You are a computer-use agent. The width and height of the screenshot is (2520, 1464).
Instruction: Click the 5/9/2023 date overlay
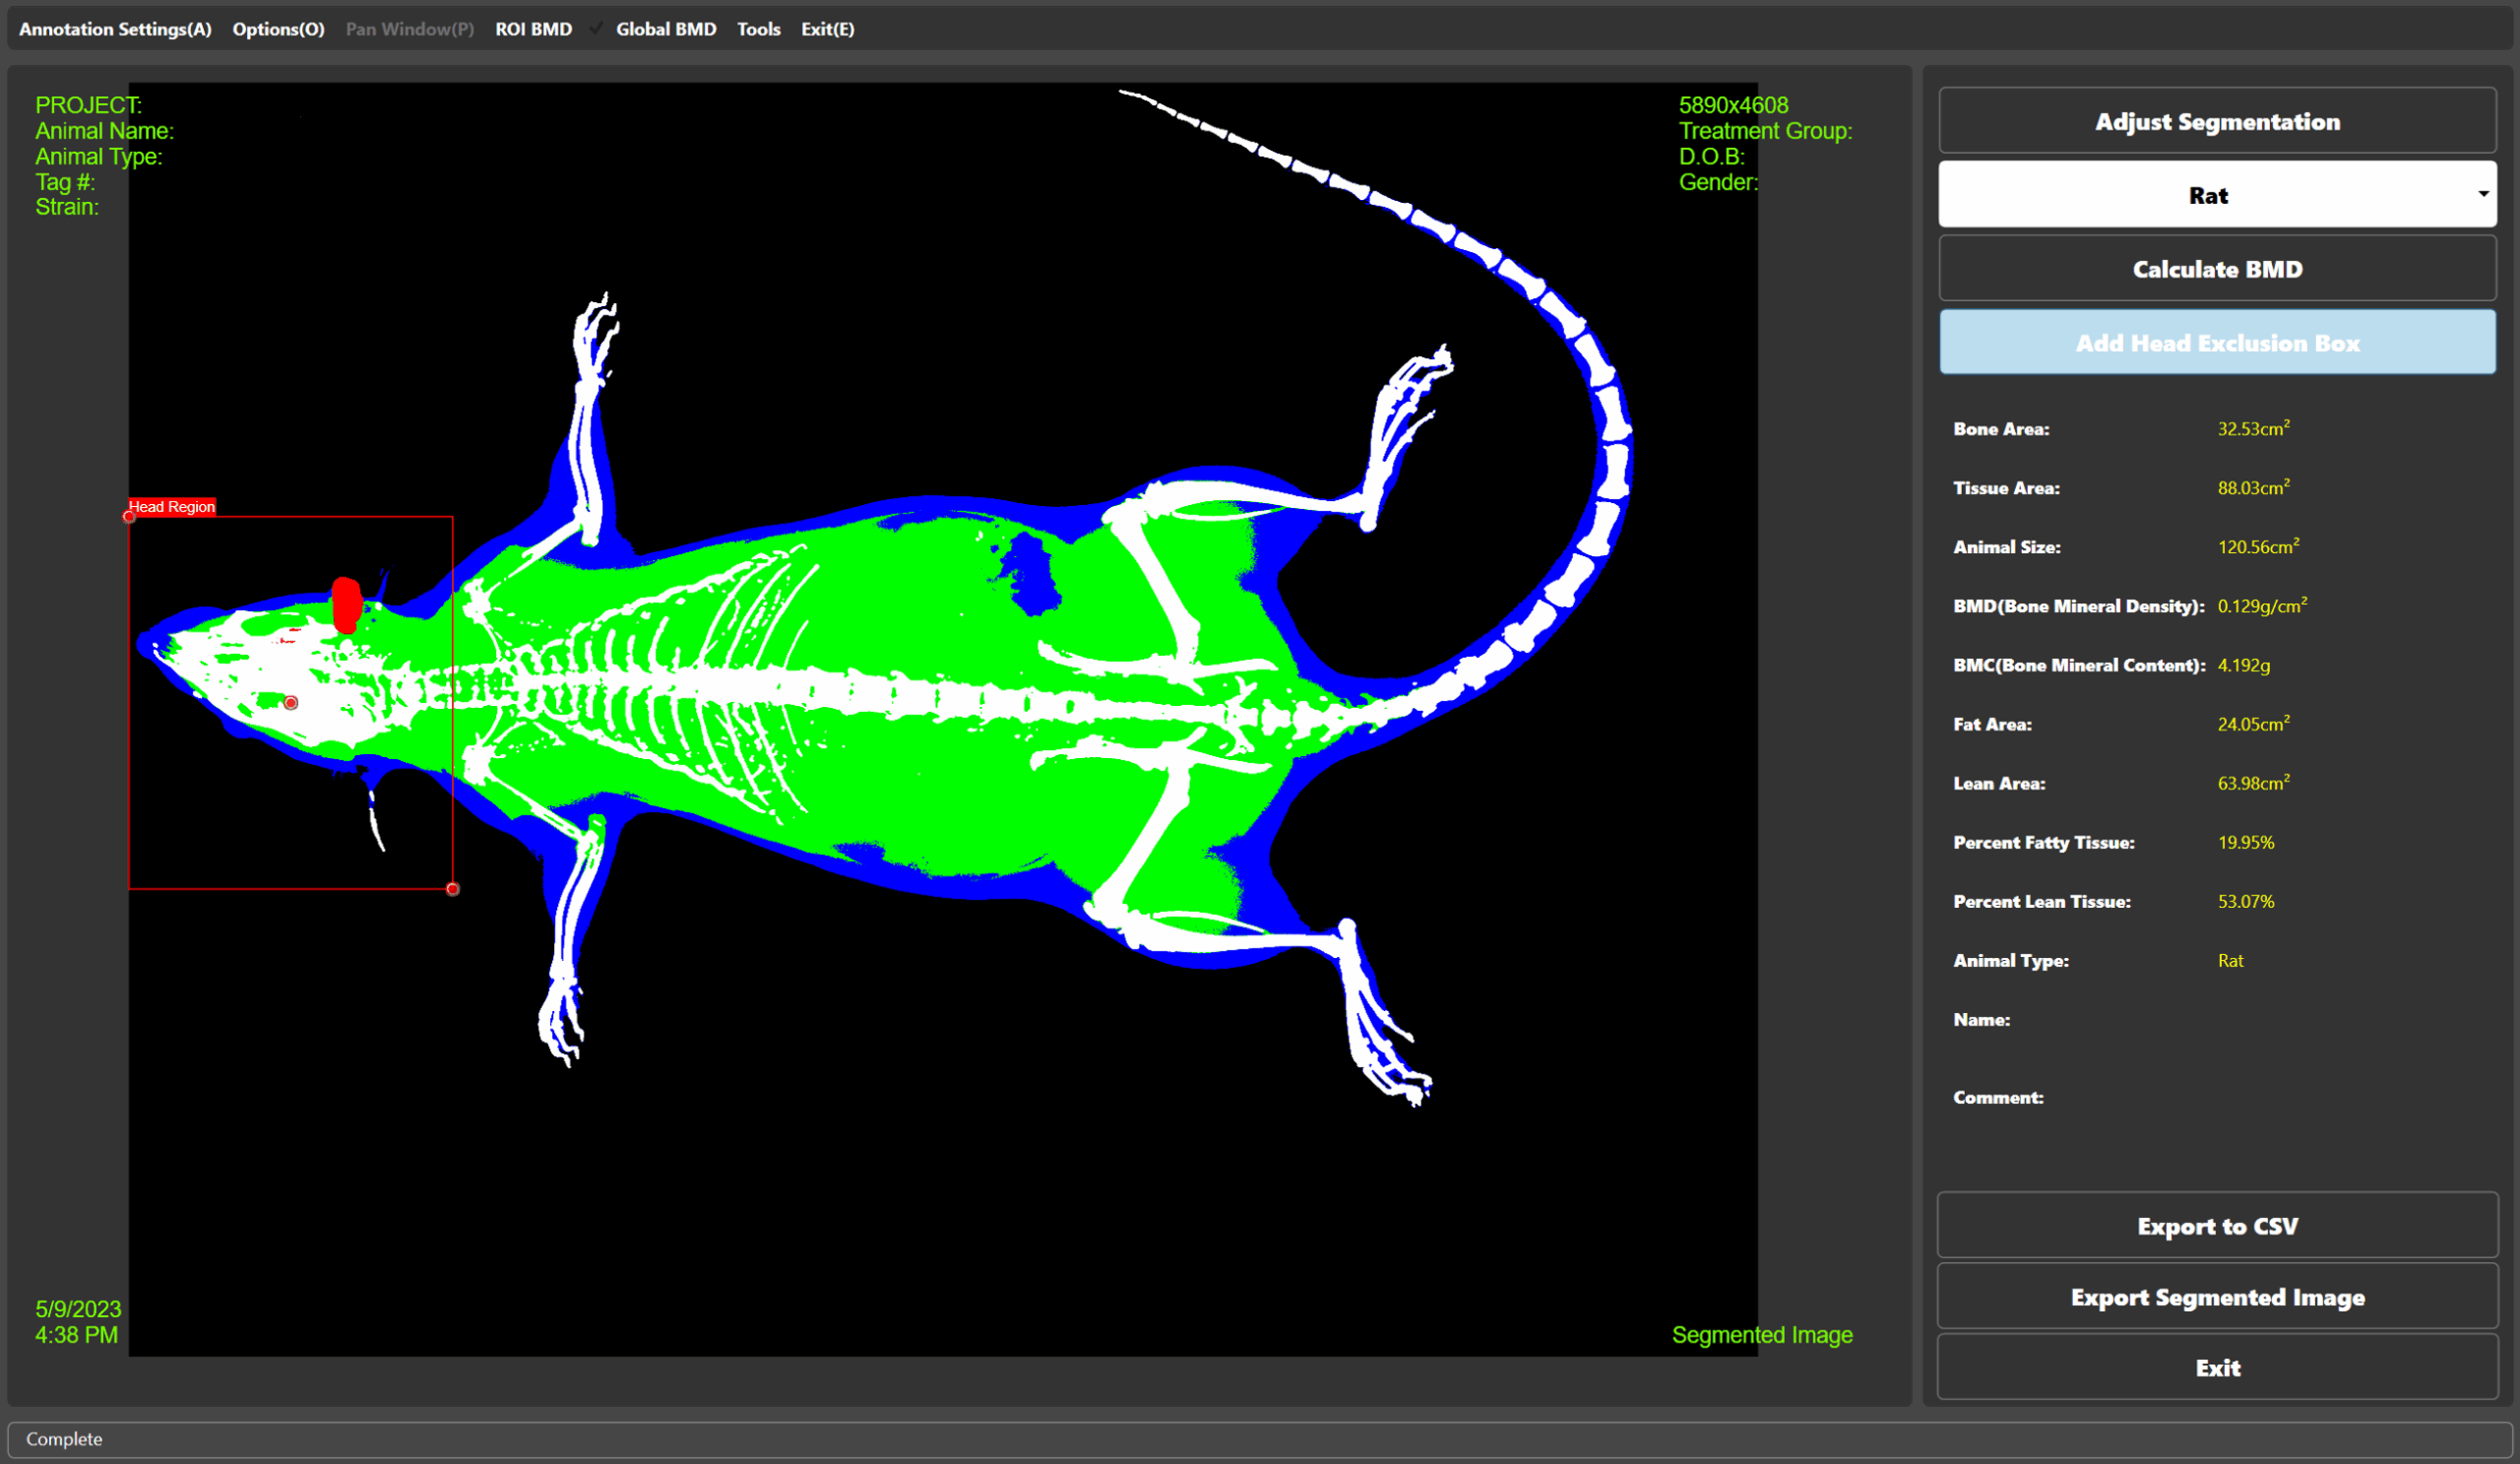tap(78, 1309)
